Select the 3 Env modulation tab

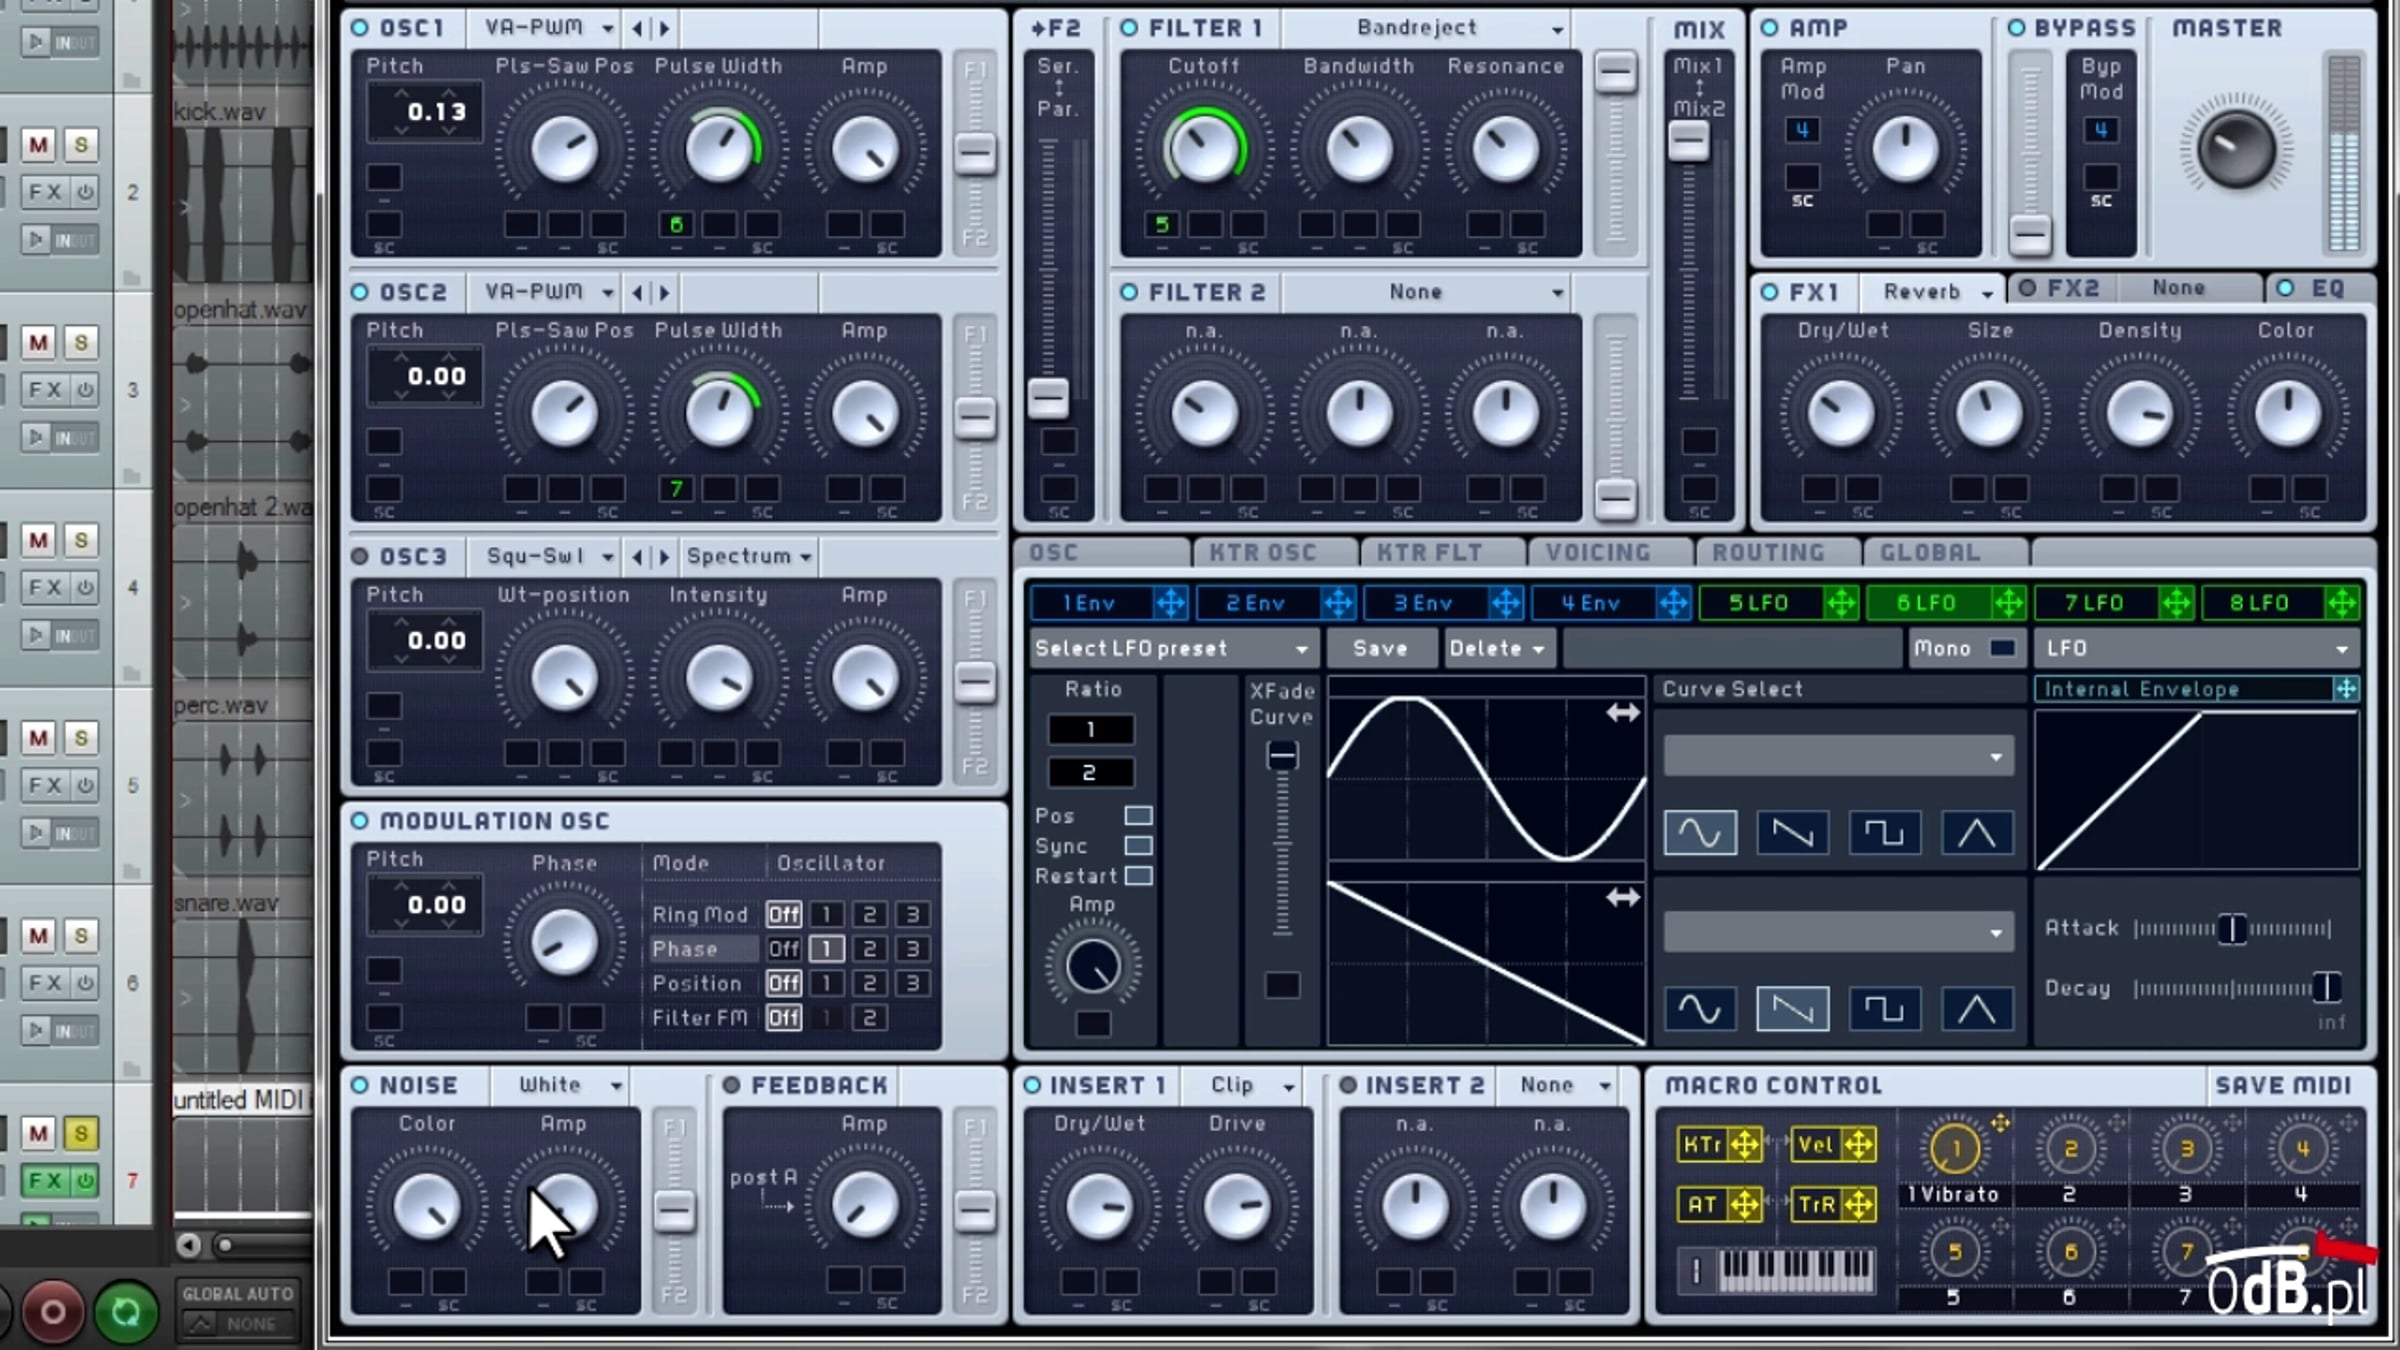pos(1423,603)
